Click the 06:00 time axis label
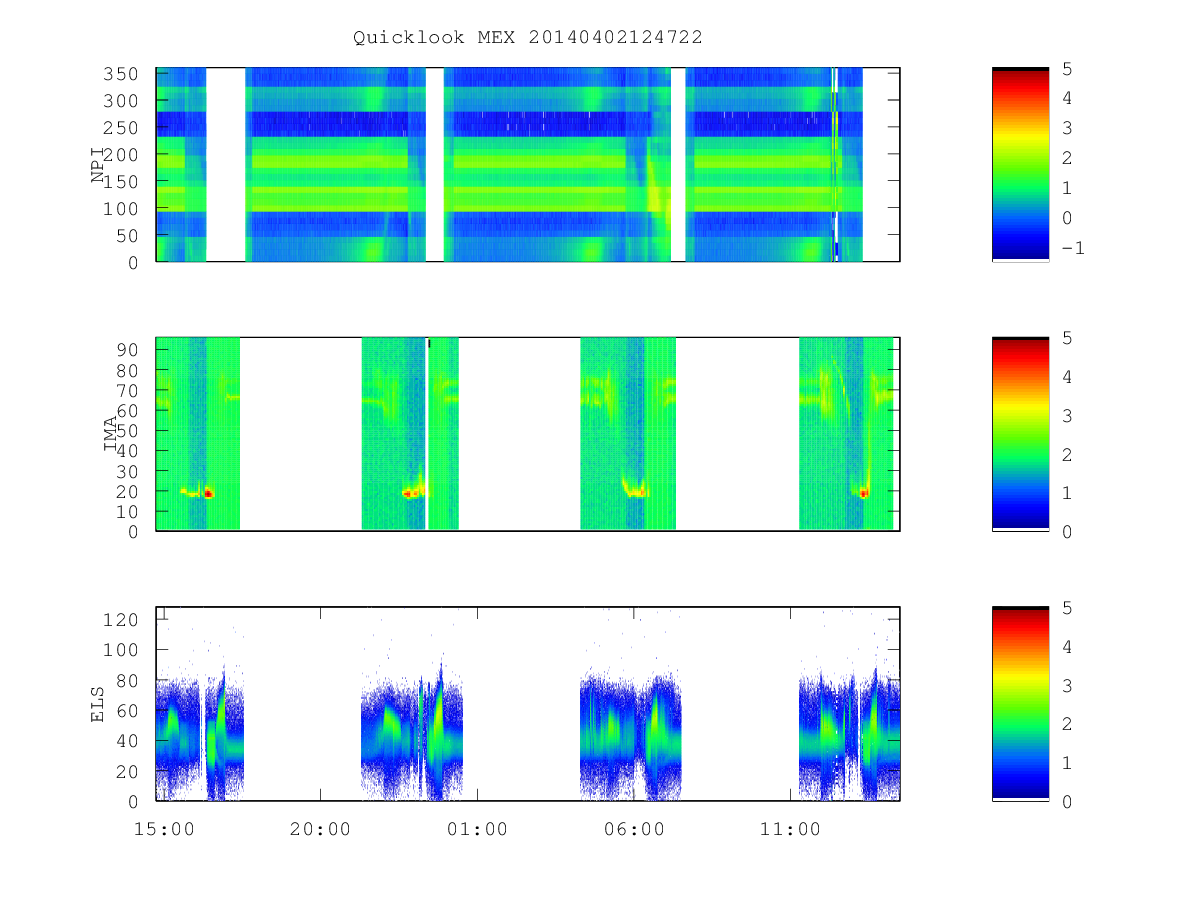 pyautogui.click(x=634, y=829)
